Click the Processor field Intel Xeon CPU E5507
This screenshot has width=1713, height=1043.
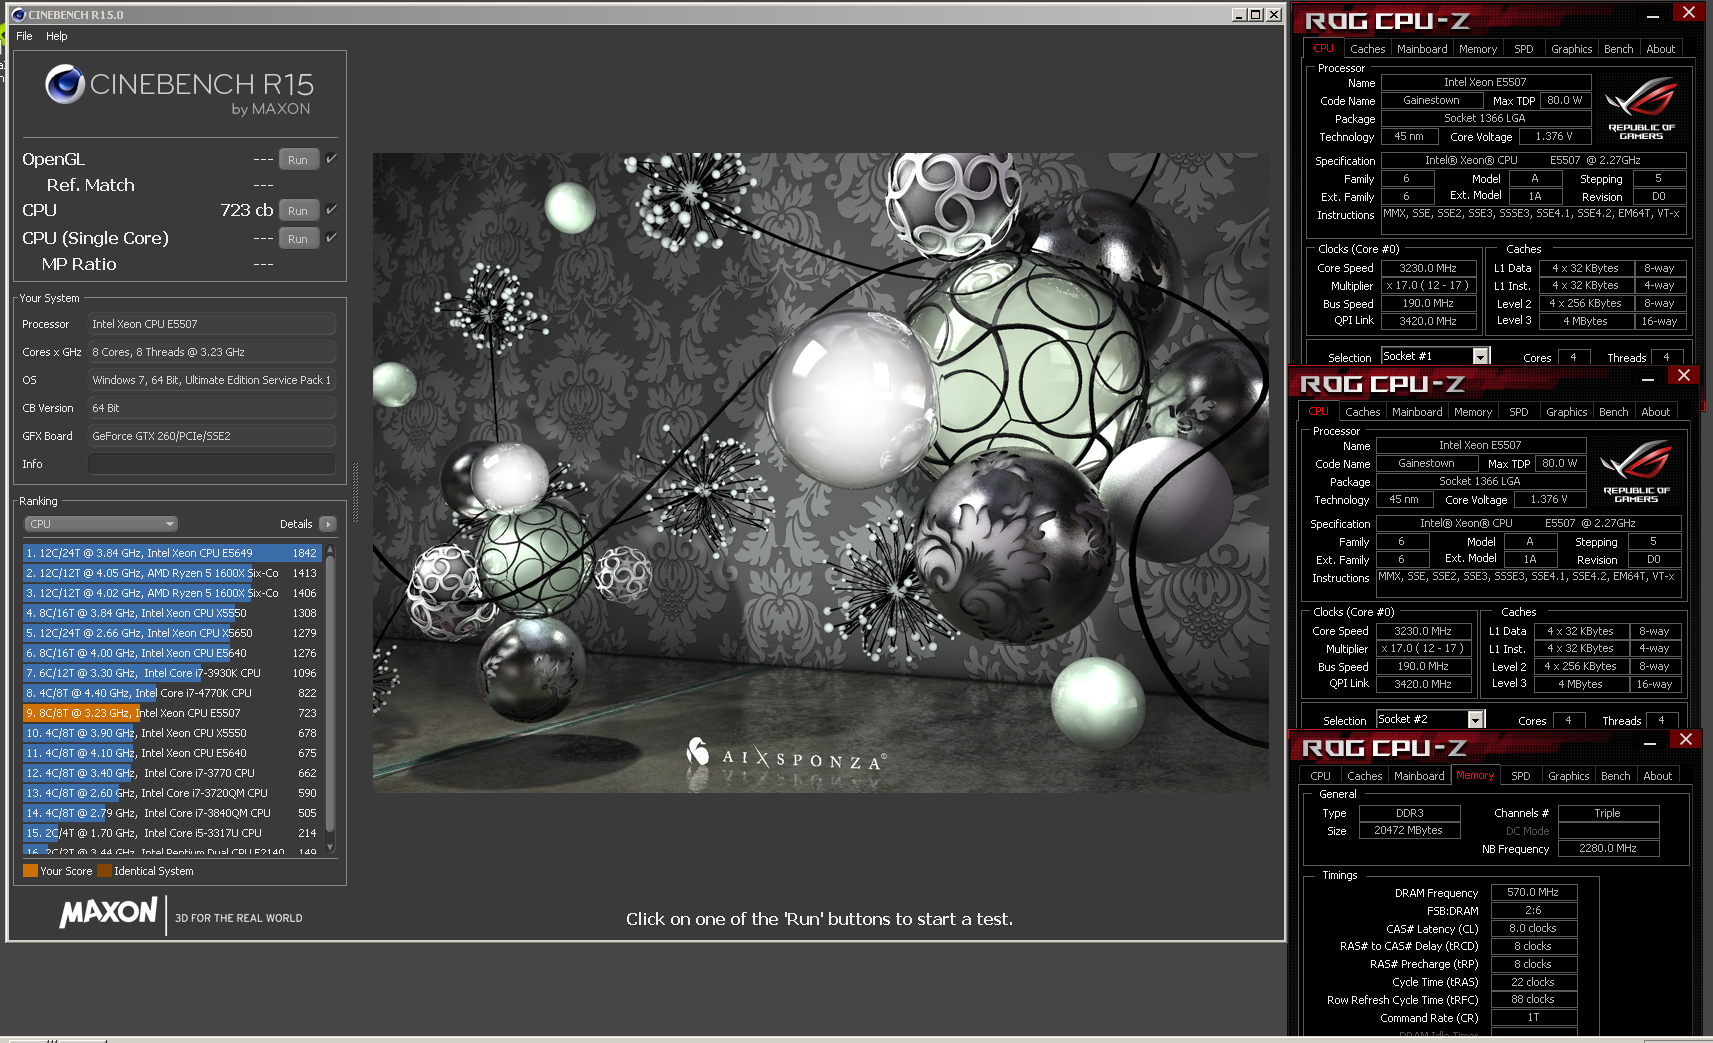click(212, 324)
